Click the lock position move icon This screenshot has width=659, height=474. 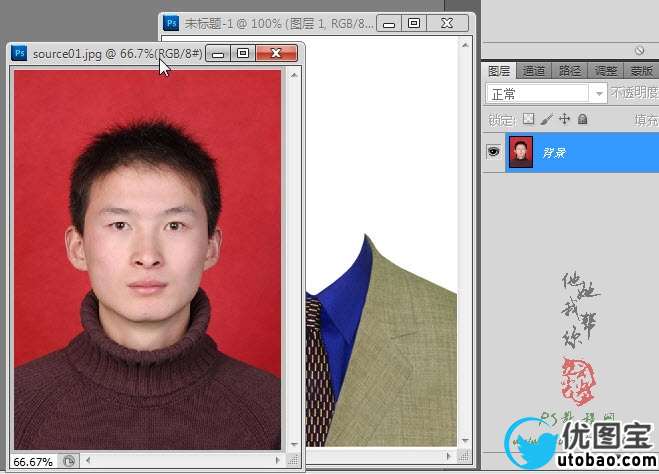pyautogui.click(x=564, y=119)
